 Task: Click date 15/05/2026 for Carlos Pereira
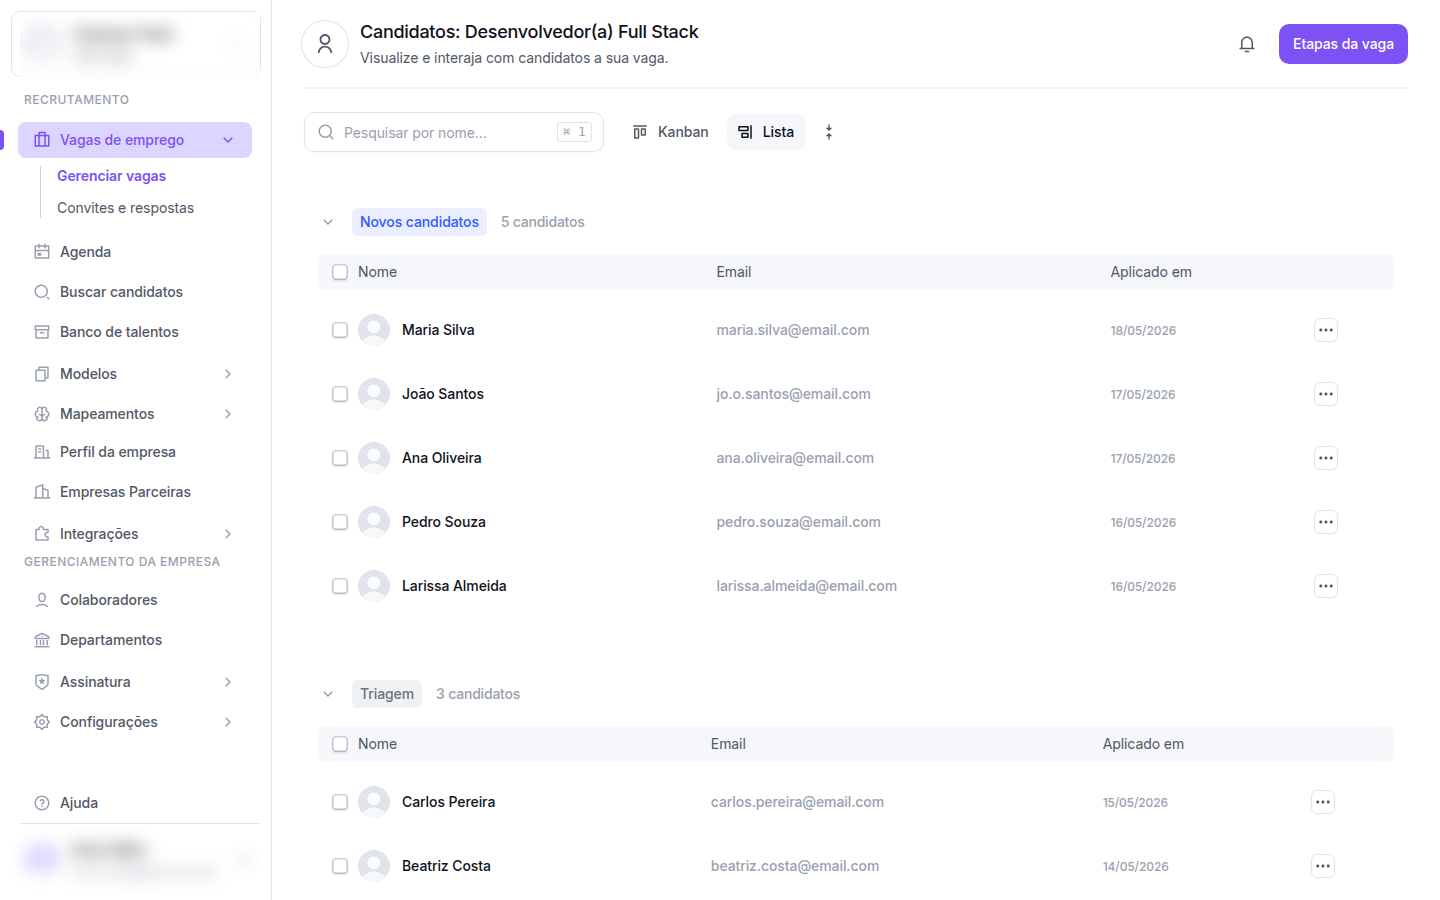[x=1135, y=802]
